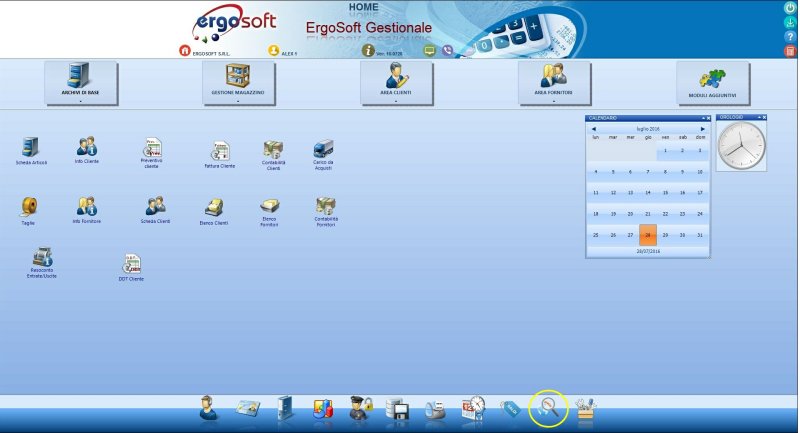800x433 pixels.
Task: Open Preventivo cliente
Action: click(152, 152)
